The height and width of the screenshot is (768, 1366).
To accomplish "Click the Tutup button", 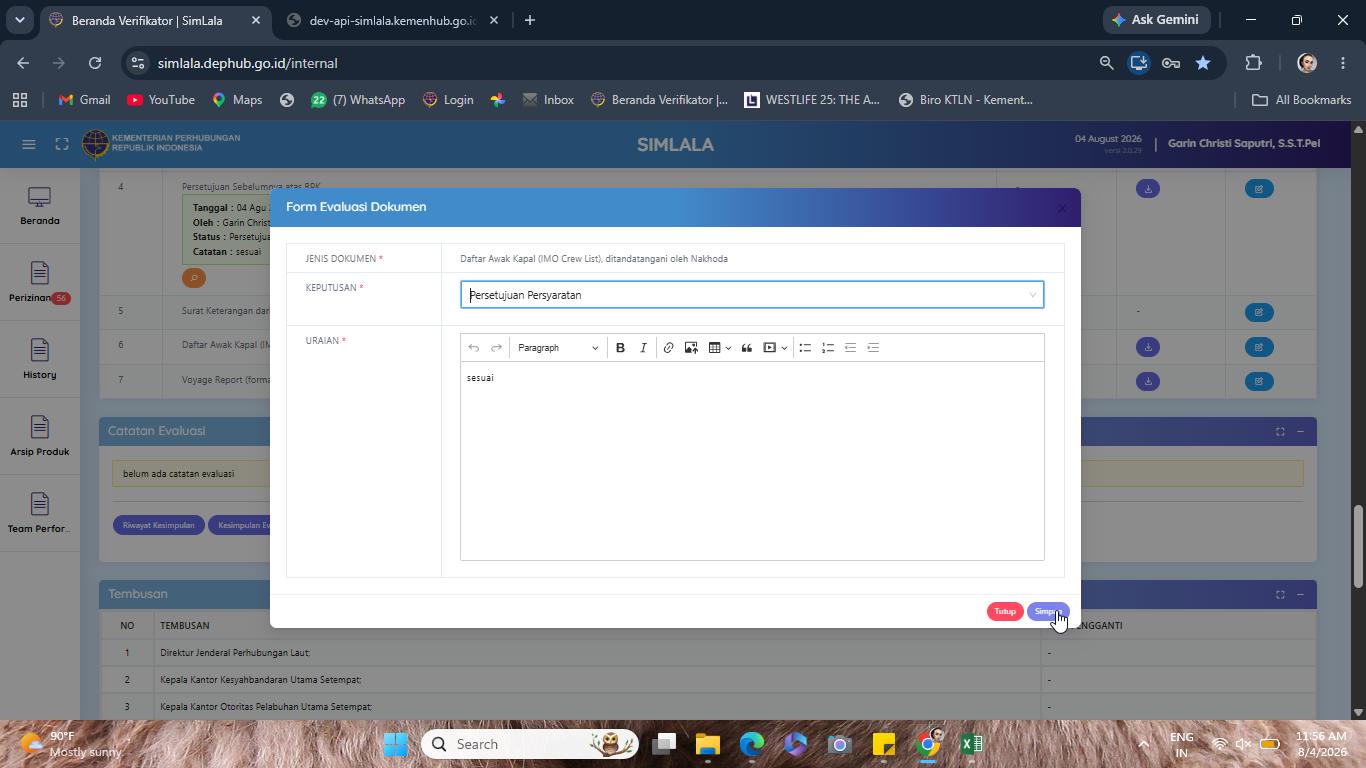I will click(1005, 612).
